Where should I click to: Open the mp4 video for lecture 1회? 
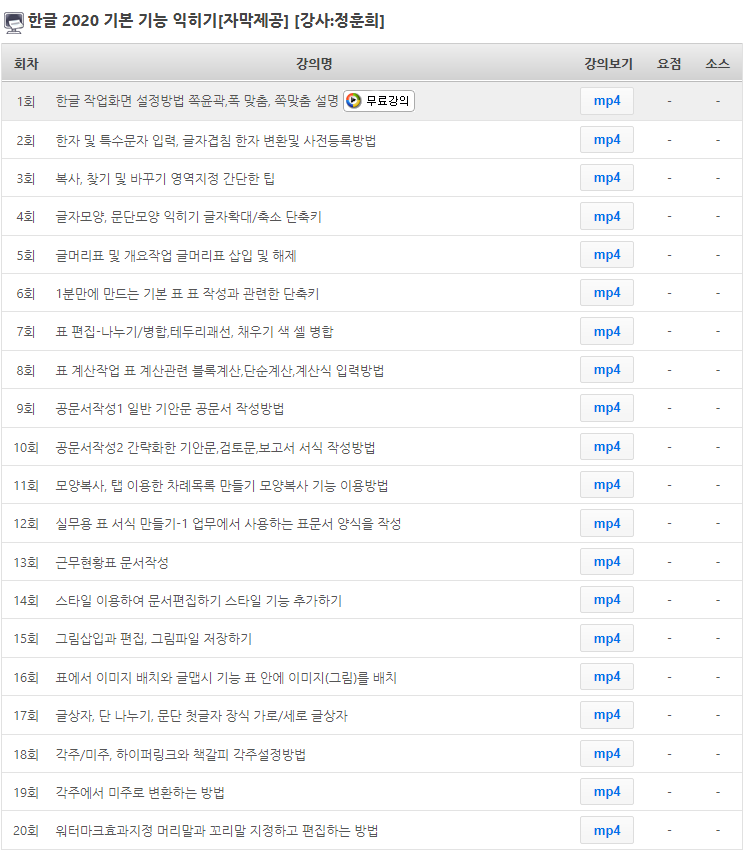(607, 101)
